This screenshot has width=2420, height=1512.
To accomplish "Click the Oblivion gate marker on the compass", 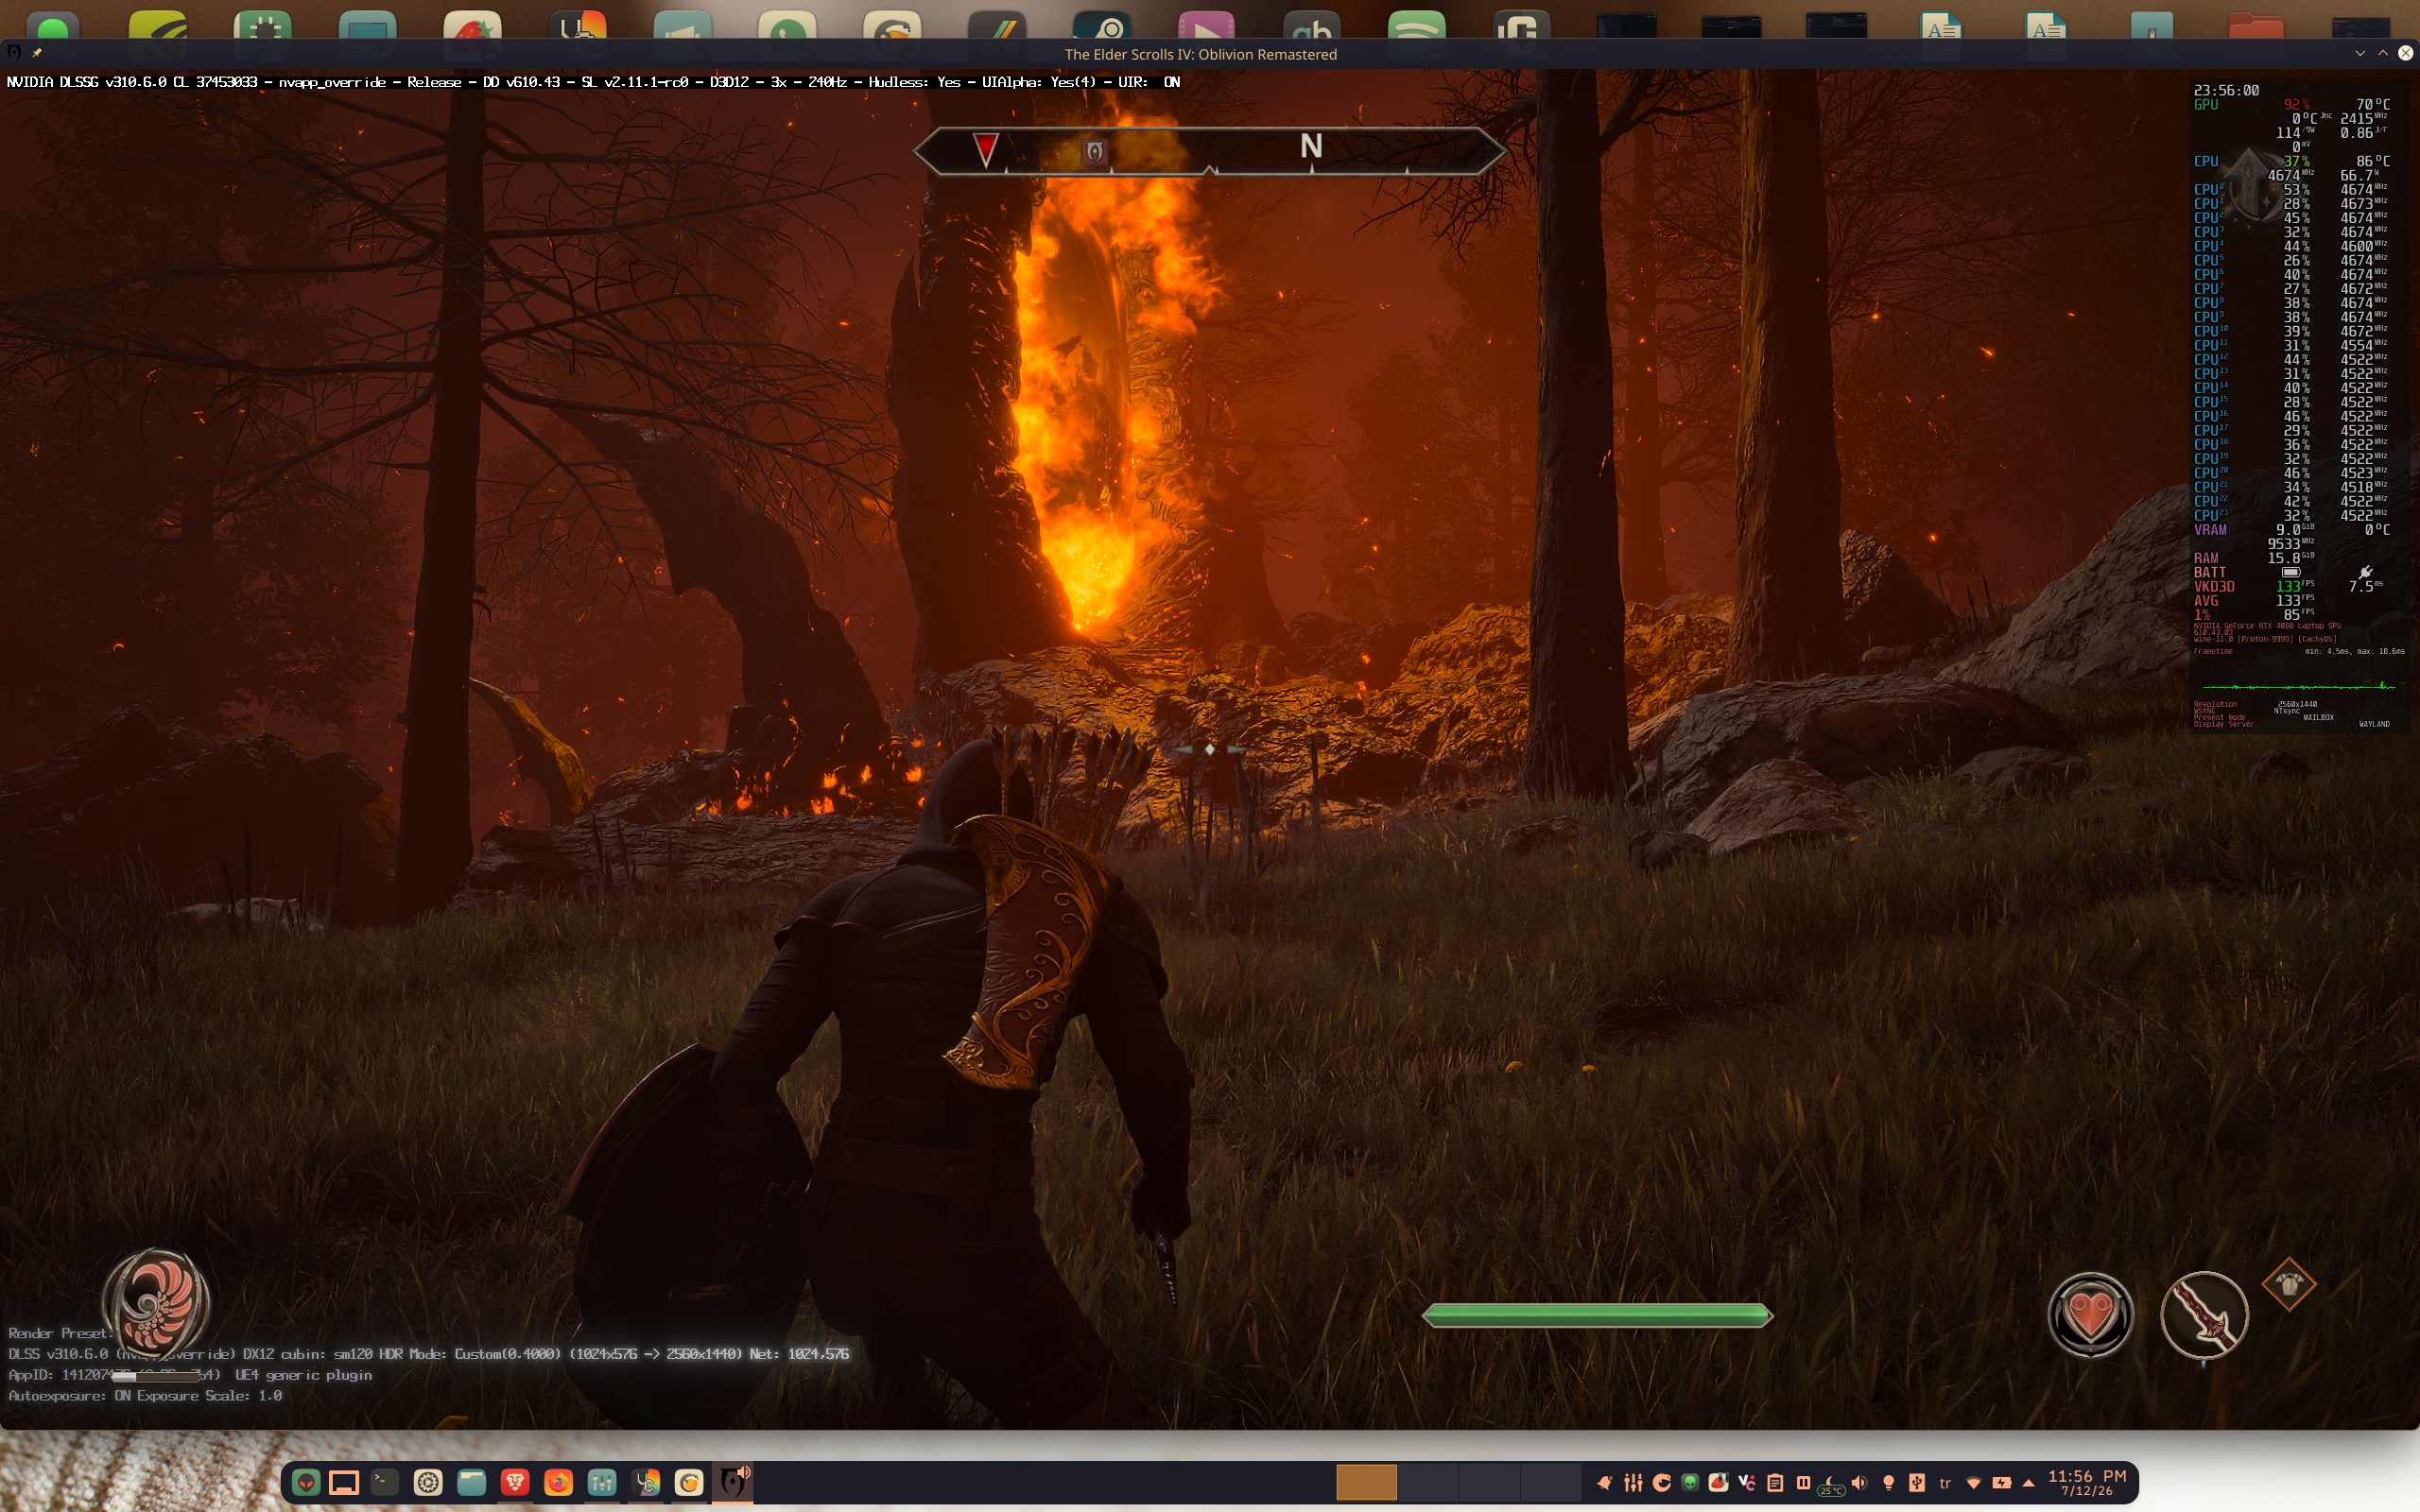I will (1094, 151).
